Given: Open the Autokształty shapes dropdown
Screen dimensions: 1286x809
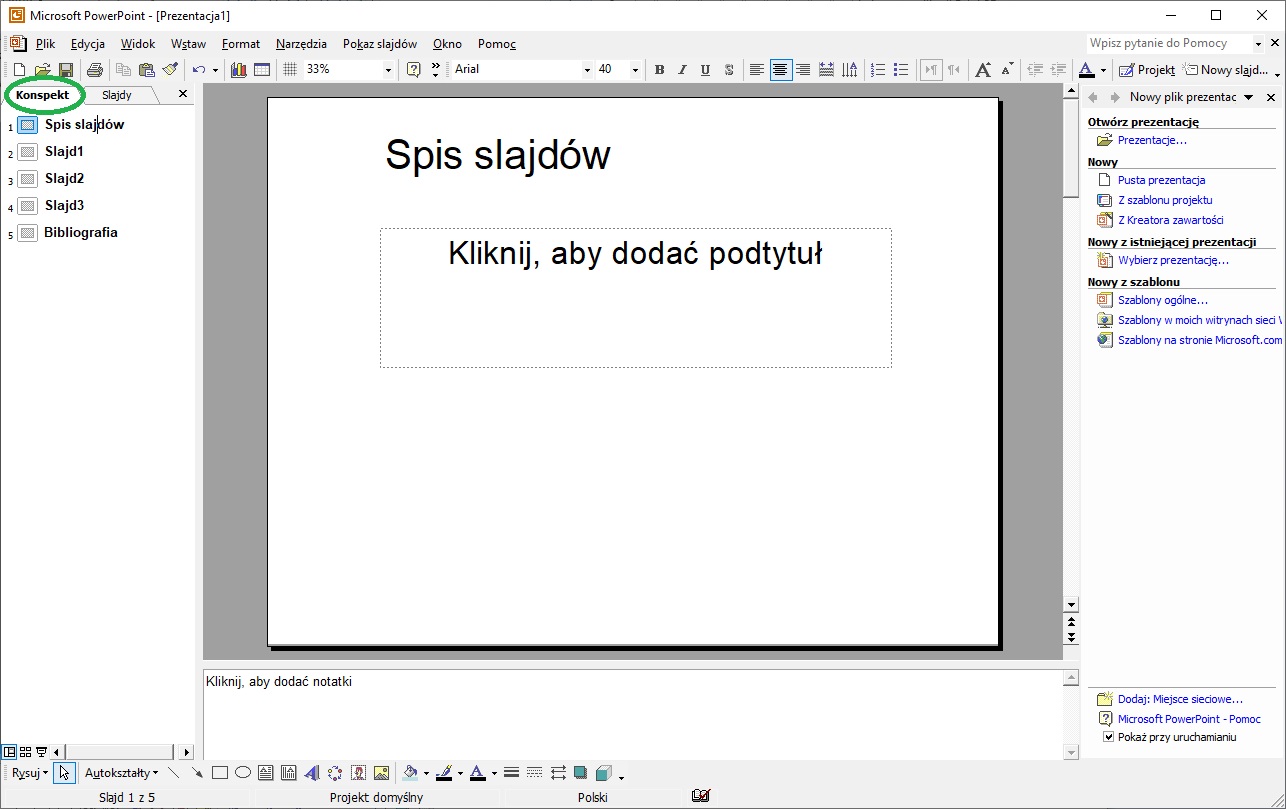Looking at the screenshot, I should point(121,773).
